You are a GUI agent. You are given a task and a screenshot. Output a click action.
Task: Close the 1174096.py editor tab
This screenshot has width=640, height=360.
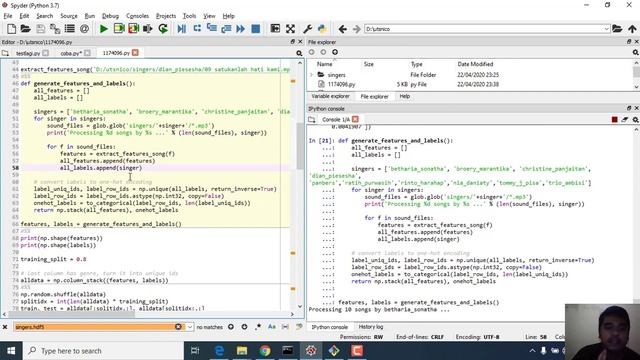tap(135, 53)
